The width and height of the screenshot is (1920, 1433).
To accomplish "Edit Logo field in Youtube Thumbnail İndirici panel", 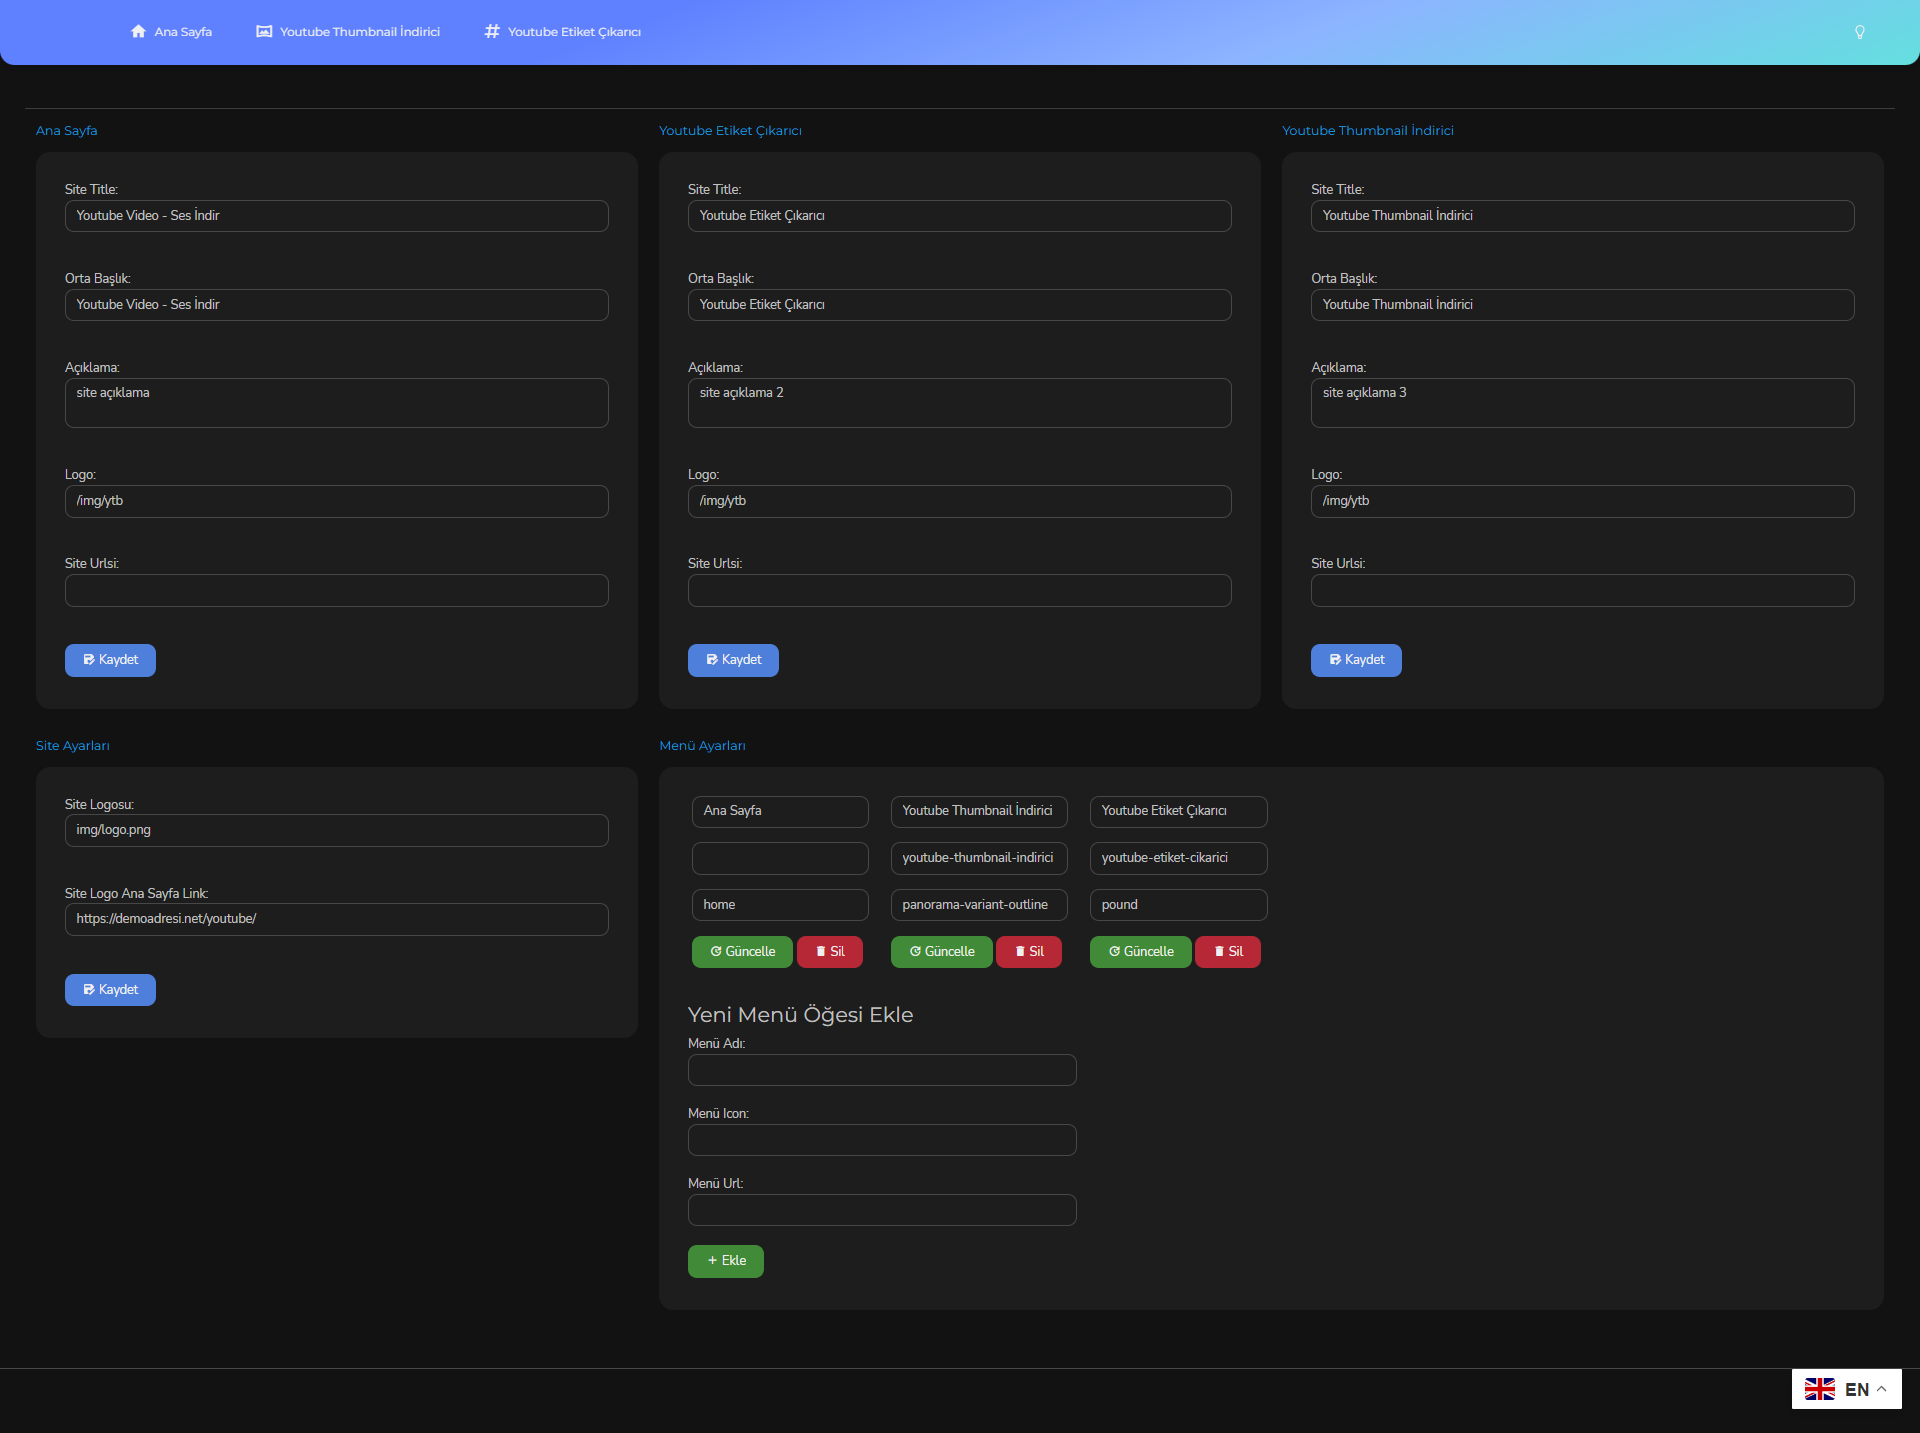I will (x=1583, y=501).
